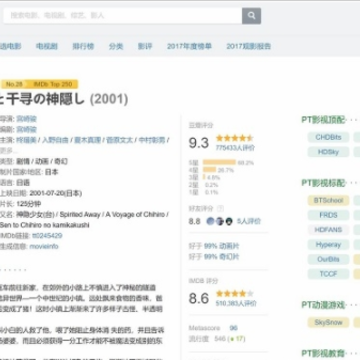Click the 8.6 IMDB score
This screenshot has height=360, width=360.
pyautogui.click(x=199, y=298)
